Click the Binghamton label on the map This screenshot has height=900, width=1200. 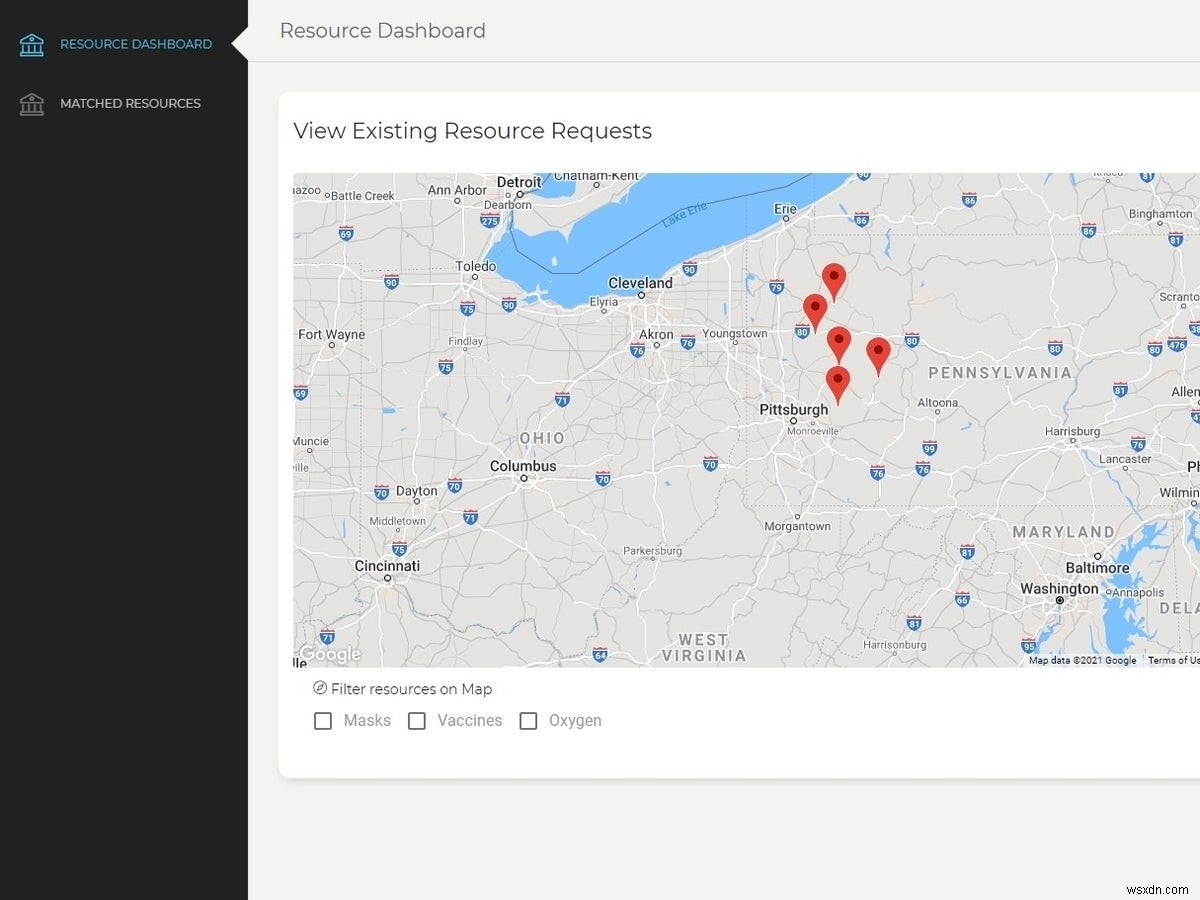point(1161,214)
